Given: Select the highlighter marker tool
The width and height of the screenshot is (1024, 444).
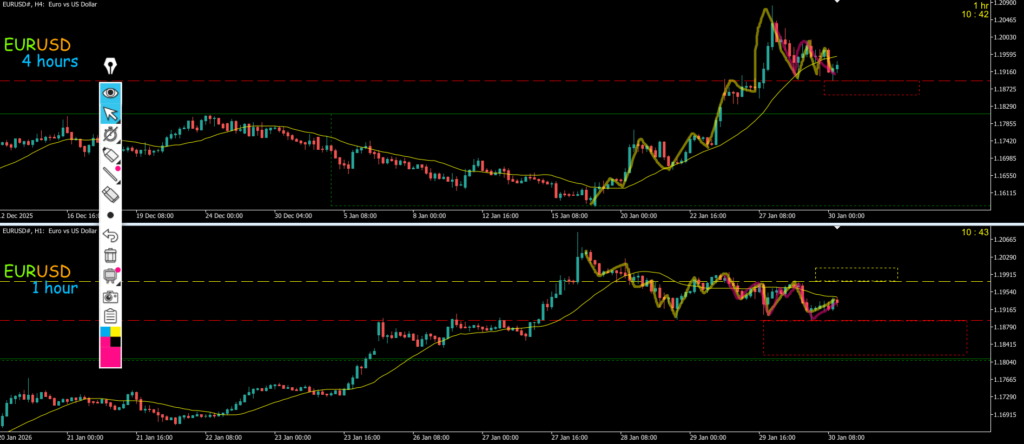Looking at the screenshot, I should (x=110, y=156).
